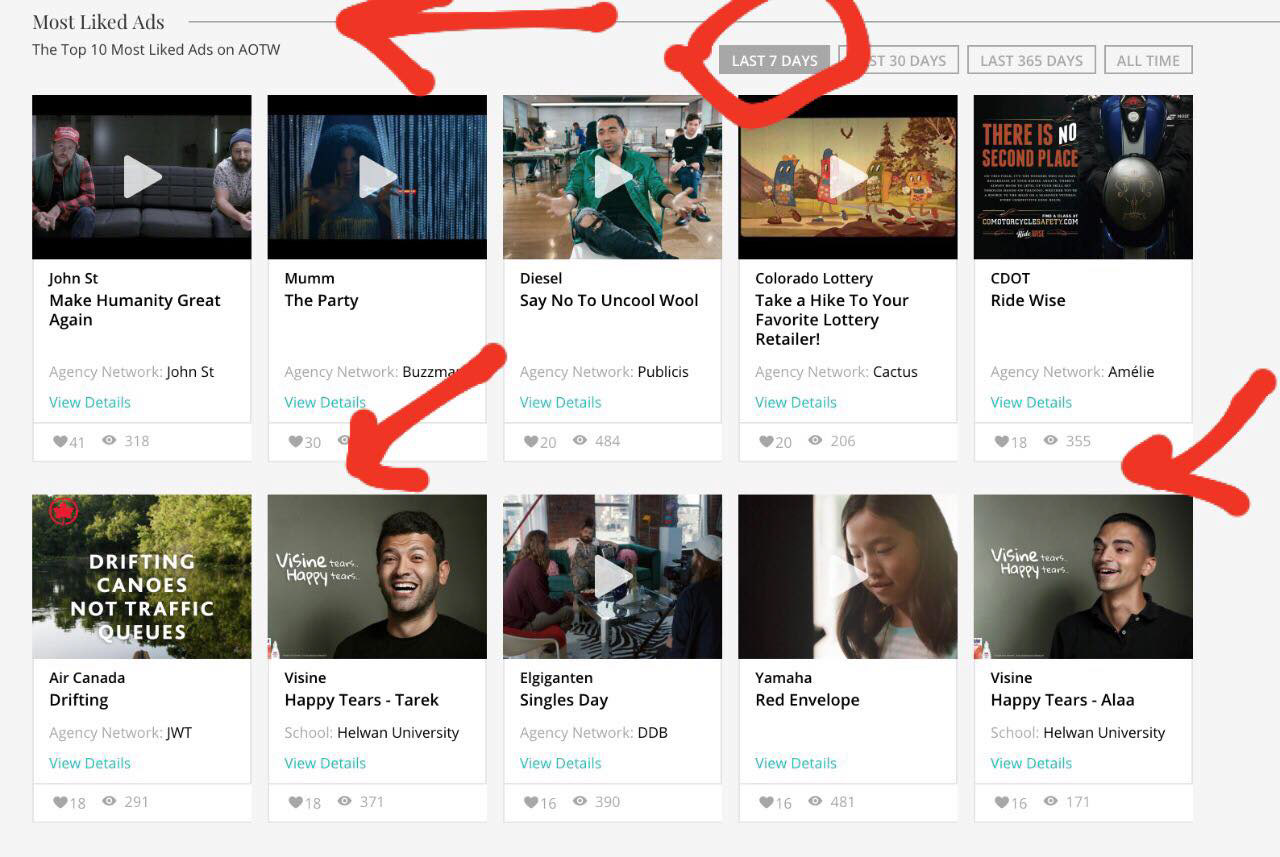Click the 'Singles Day' title

tap(564, 700)
